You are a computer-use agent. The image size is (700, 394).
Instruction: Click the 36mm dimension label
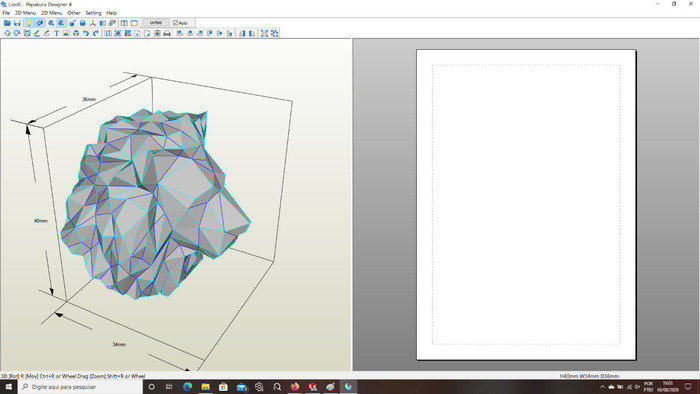tap(89, 99)
